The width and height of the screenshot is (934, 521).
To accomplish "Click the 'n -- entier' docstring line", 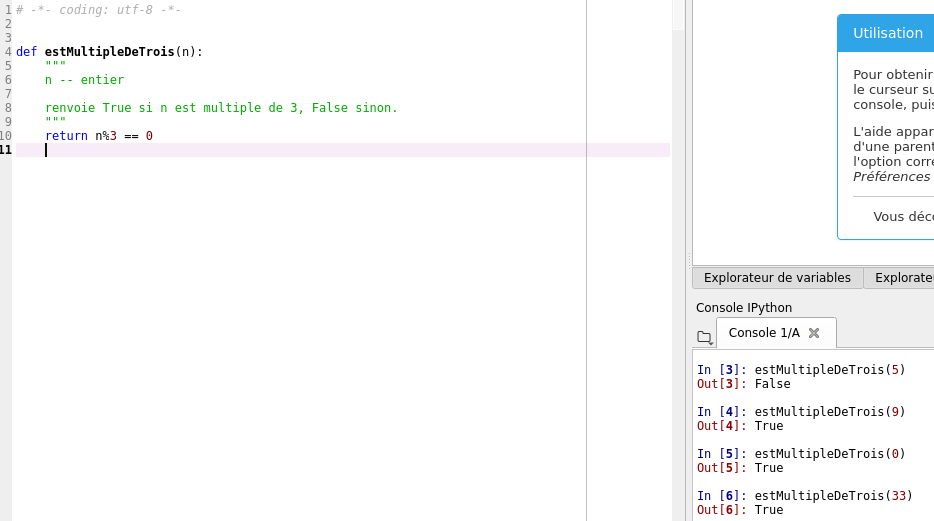I will pos(84,80).
